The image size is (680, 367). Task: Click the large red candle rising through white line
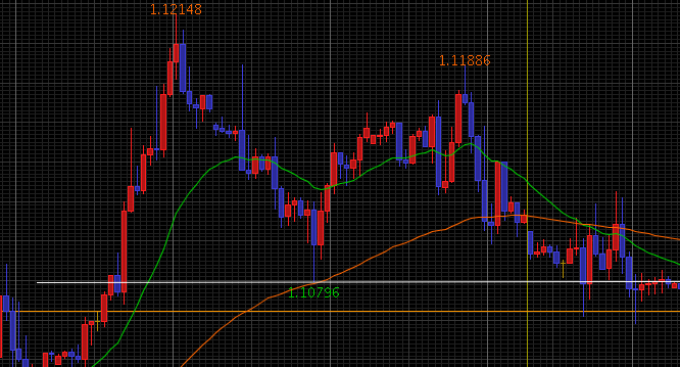(x=124, y=252)
